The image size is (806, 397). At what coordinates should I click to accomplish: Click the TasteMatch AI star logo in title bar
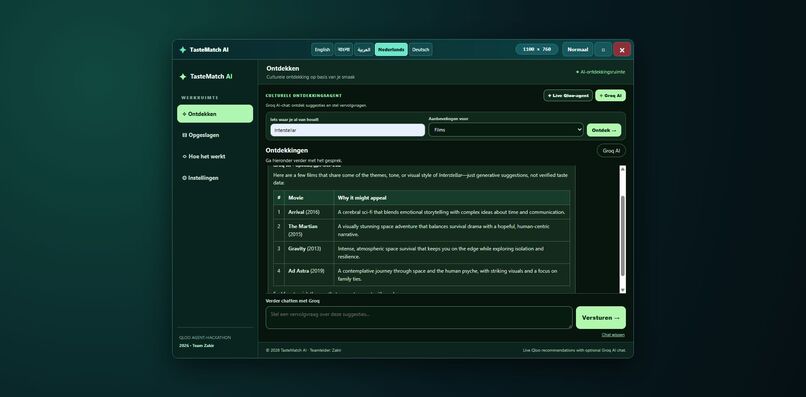click(x=182, y=50)
